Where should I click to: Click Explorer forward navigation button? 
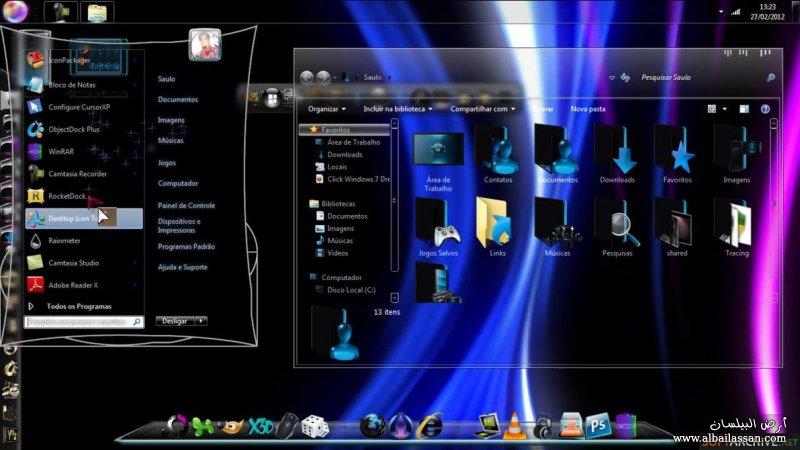323,78
